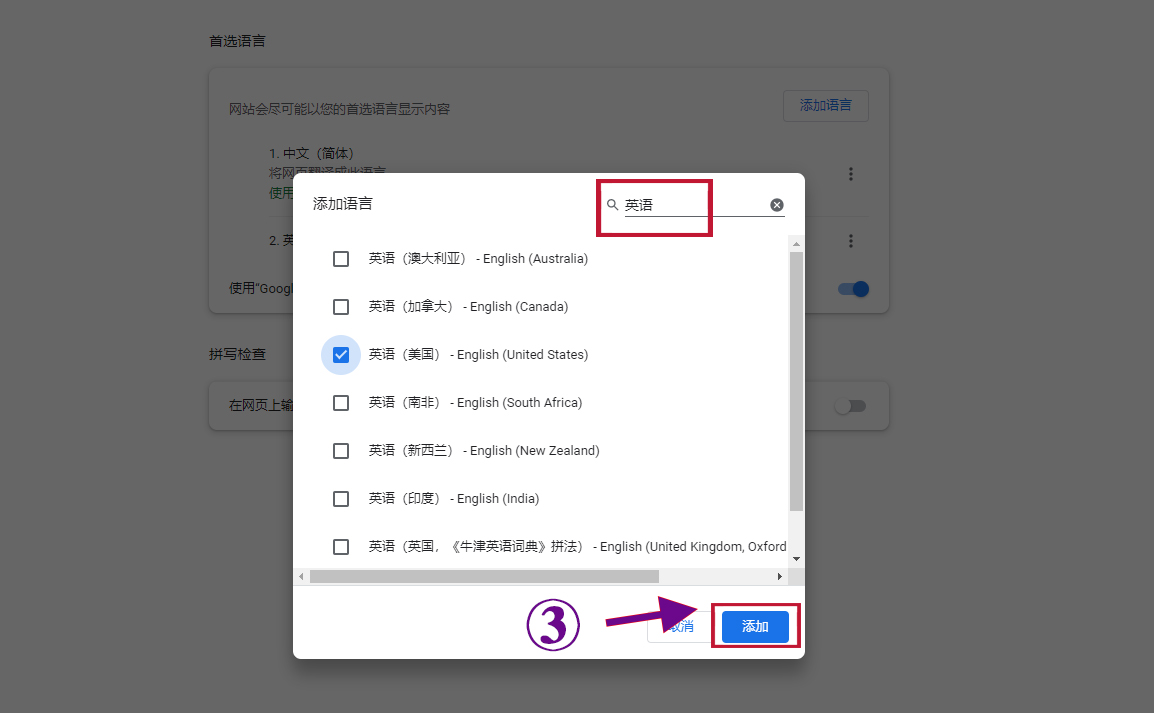Check English (New Zealand)
This screenshot has width=1154, height=713.
(x=341, y=450)
